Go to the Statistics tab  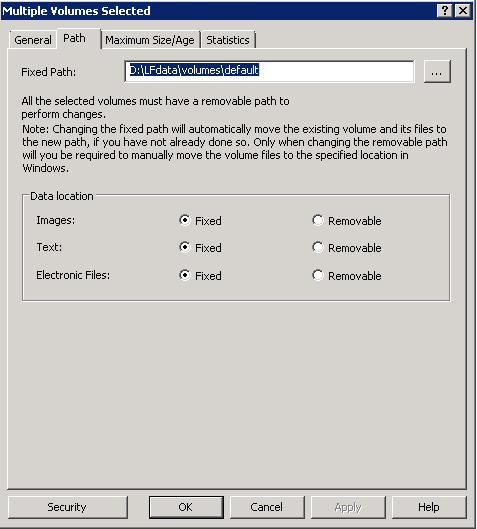click(228, 40)
